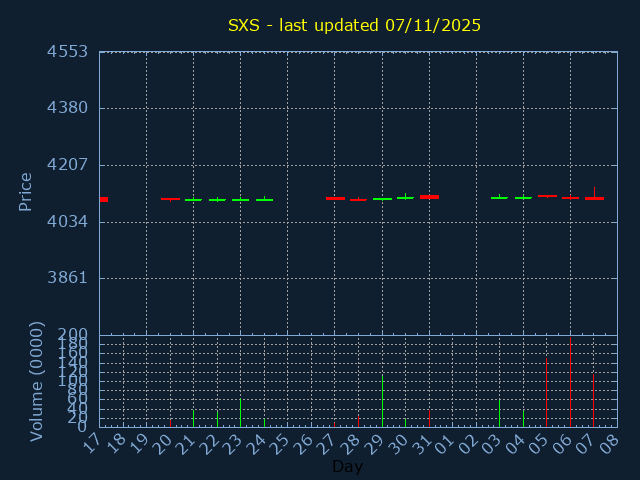The height and width of the screenshot is (480, 640).
Task: Select the 3861 price tick label
Action: (68, 278)
